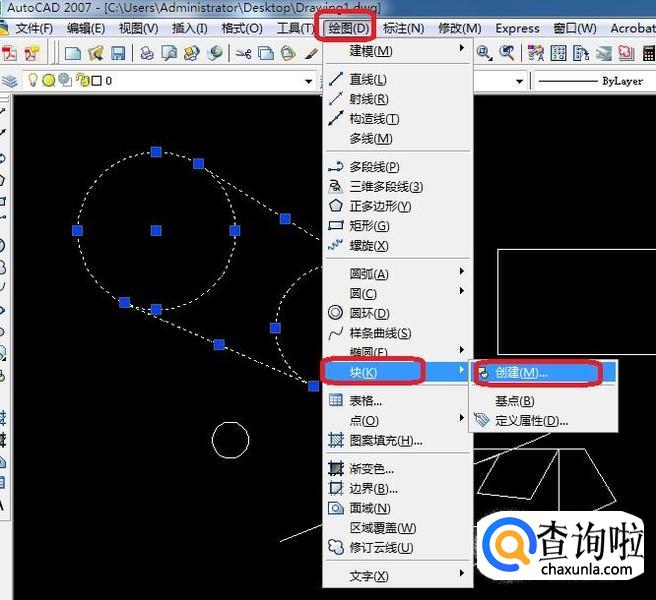
Task: Open the Sheet Set Manager icon
Action: pyautogui.click(x=603, y=53)
